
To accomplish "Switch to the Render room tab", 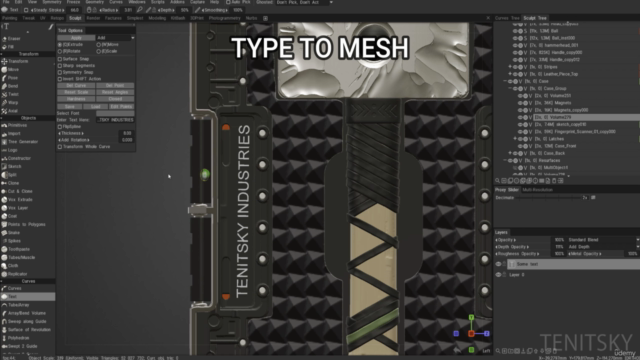I will [x=93, y=18].
